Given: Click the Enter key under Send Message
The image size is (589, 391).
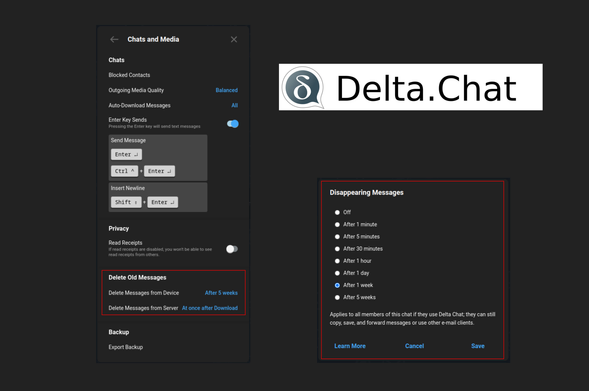Looking at the screenshot, I should (126, 154).
